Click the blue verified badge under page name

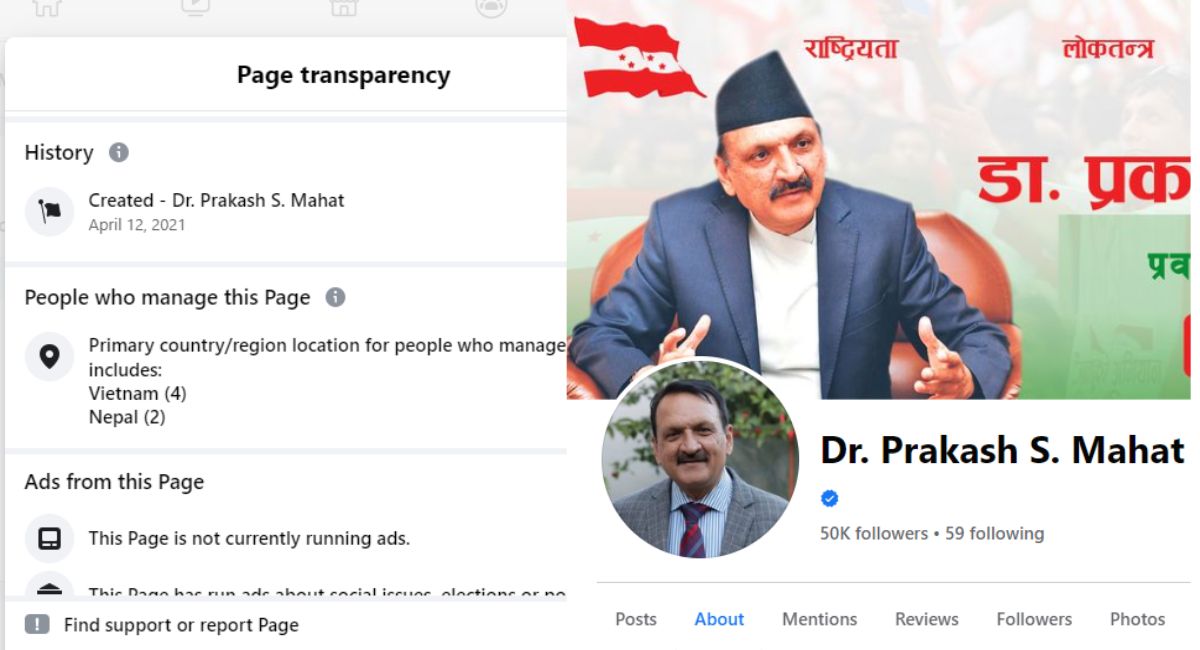point(829,498)
